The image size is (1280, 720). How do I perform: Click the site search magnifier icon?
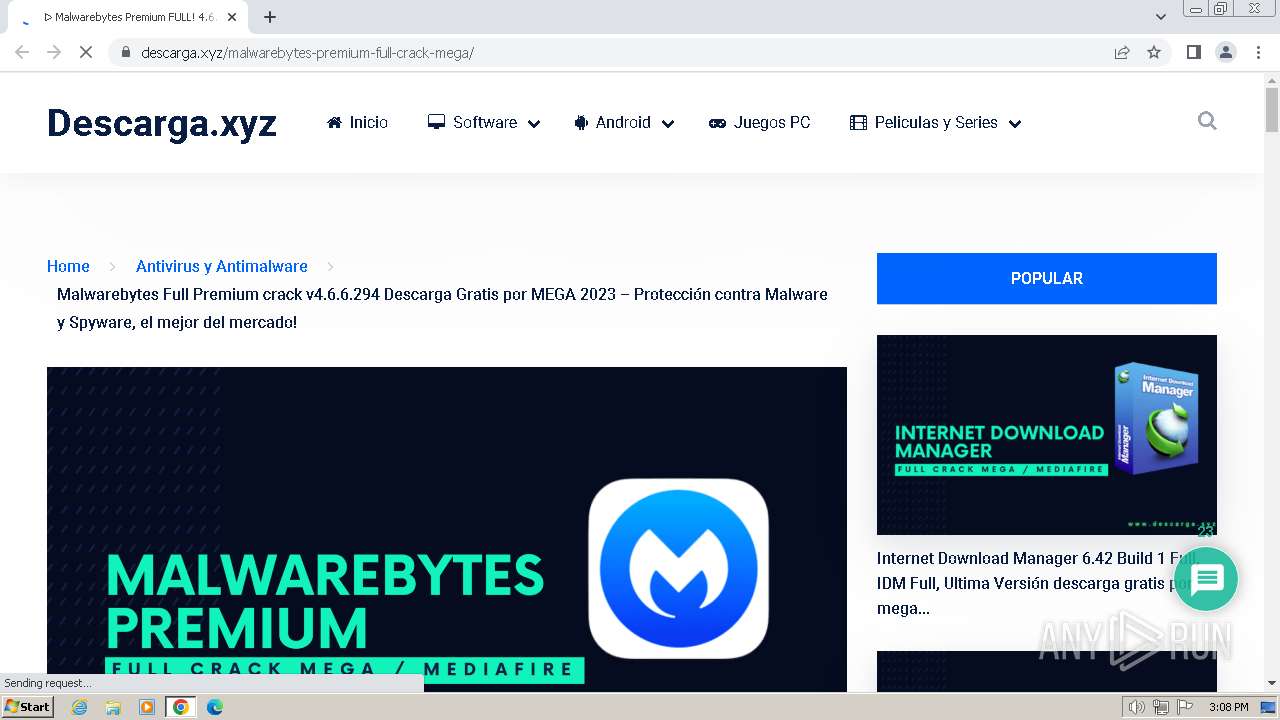[x=1207, y=121]
